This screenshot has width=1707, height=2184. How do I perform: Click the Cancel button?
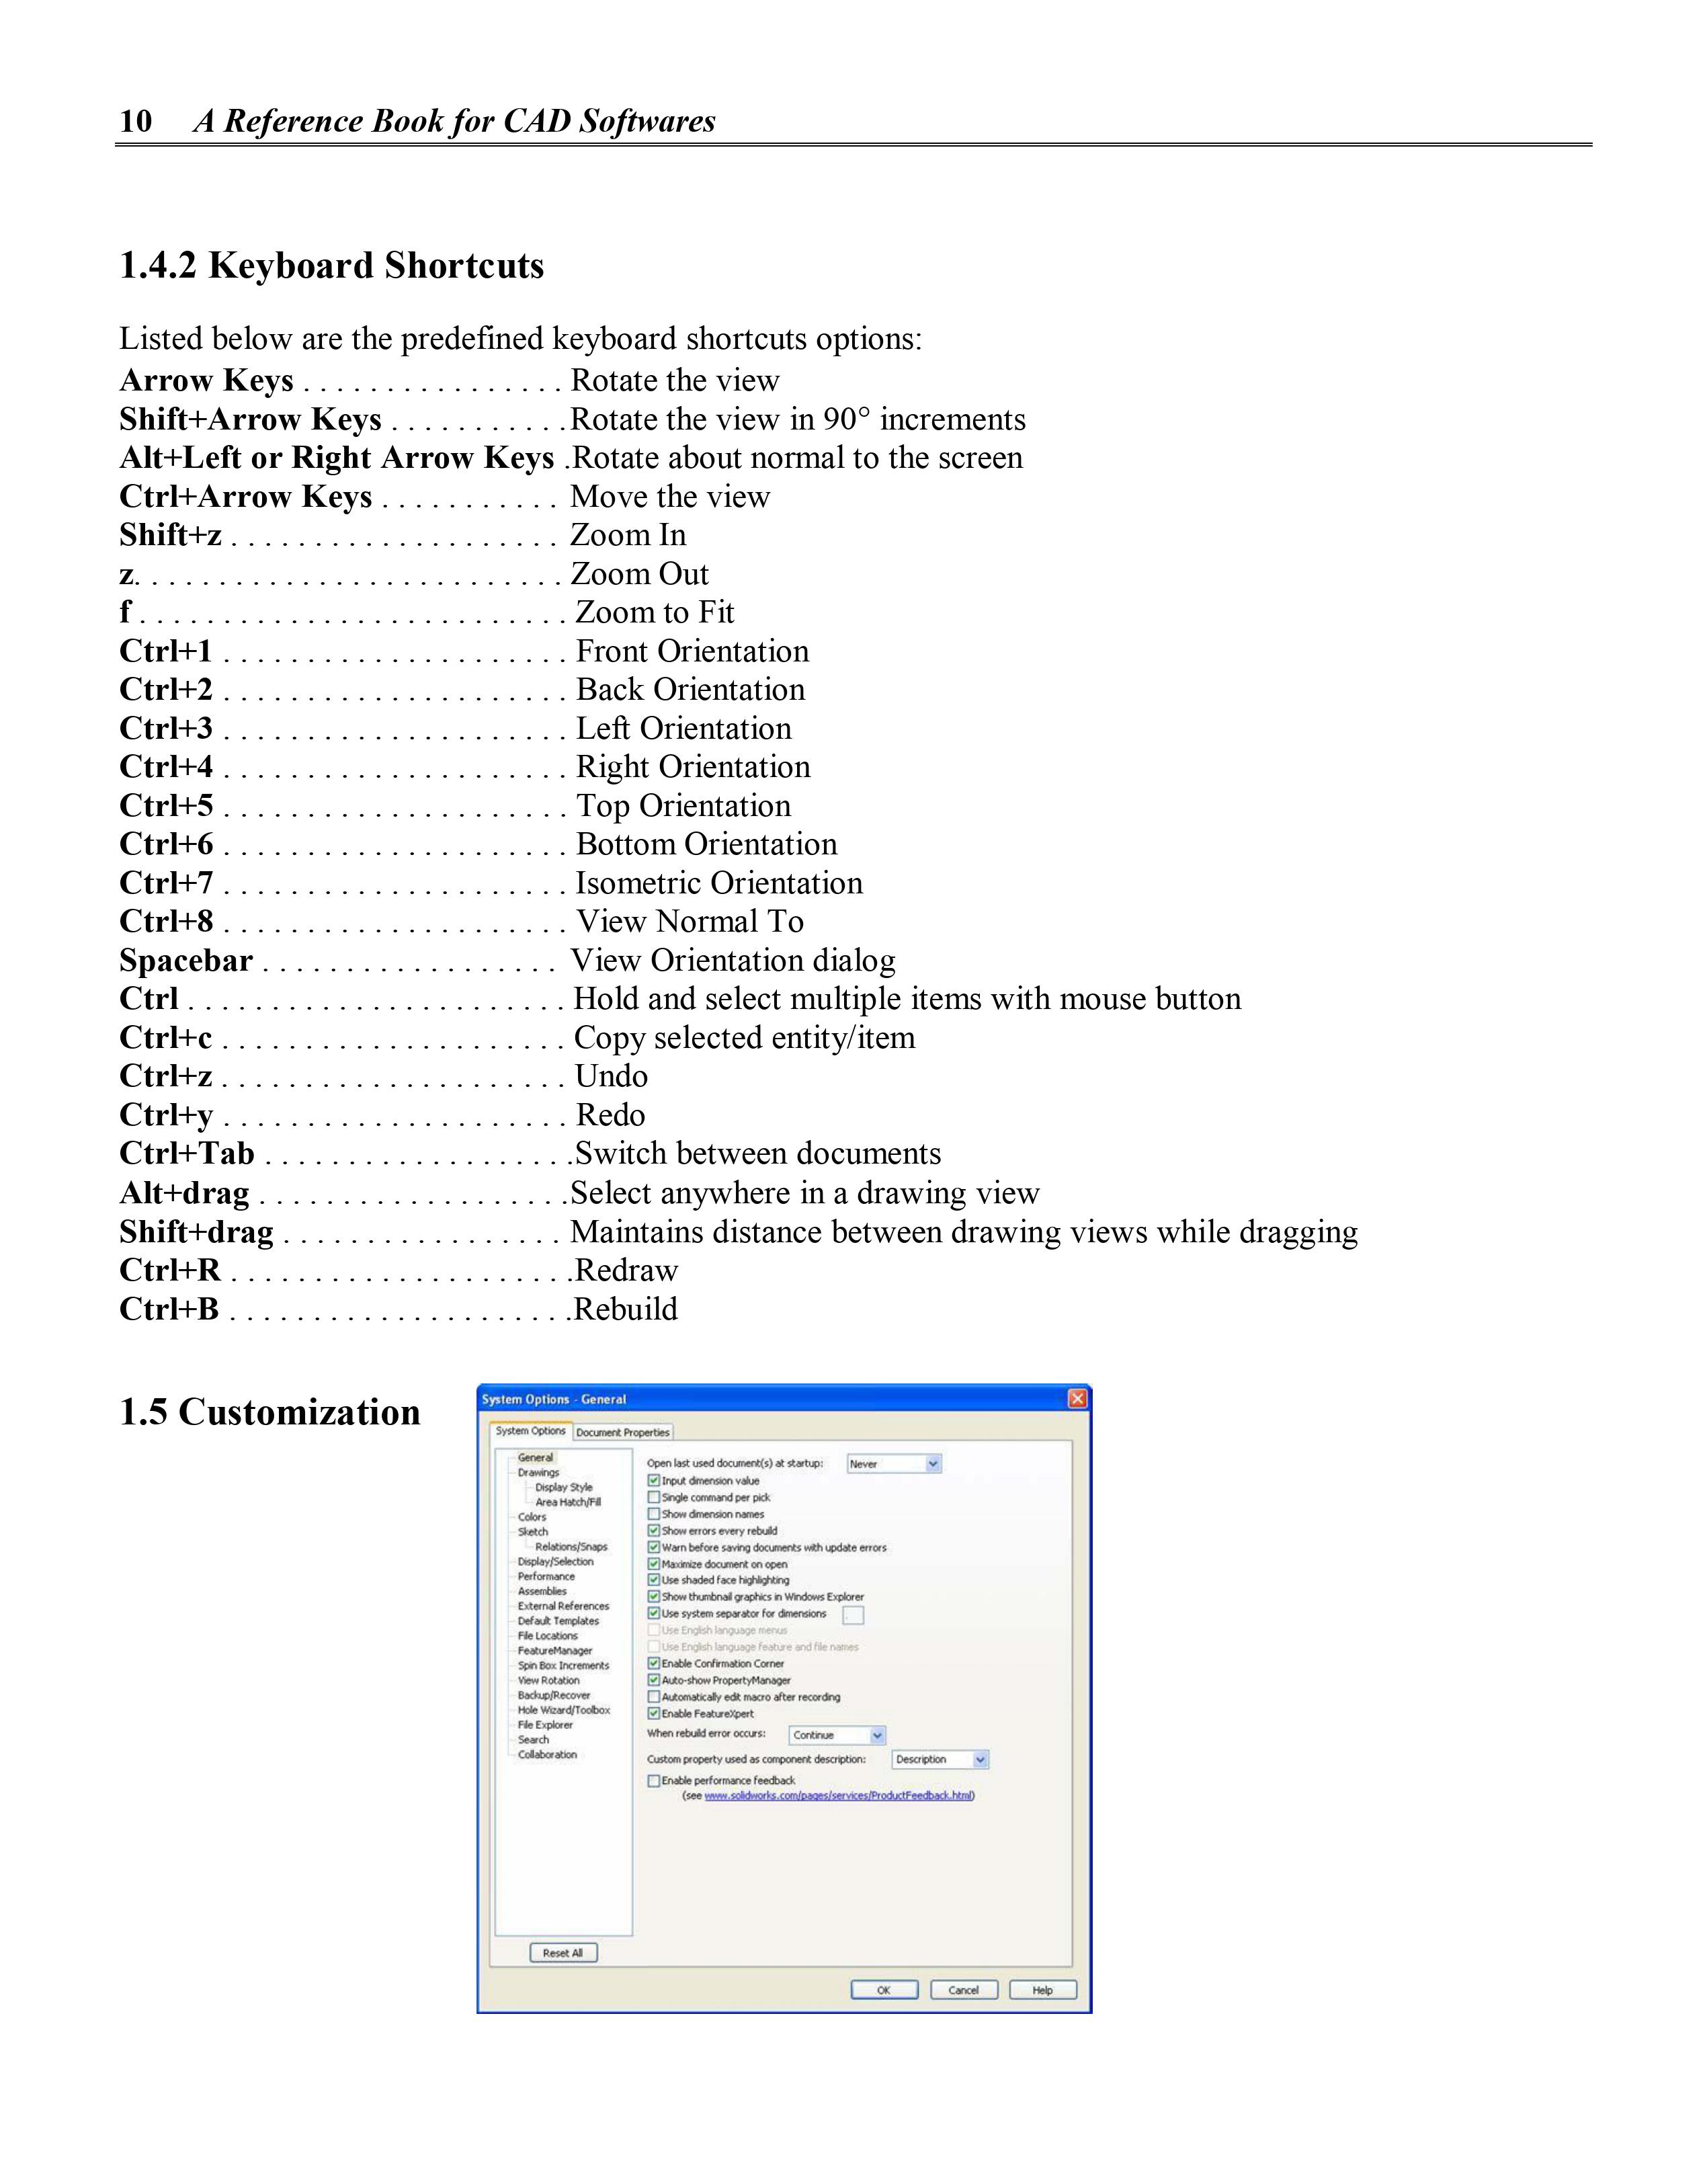963,1990
